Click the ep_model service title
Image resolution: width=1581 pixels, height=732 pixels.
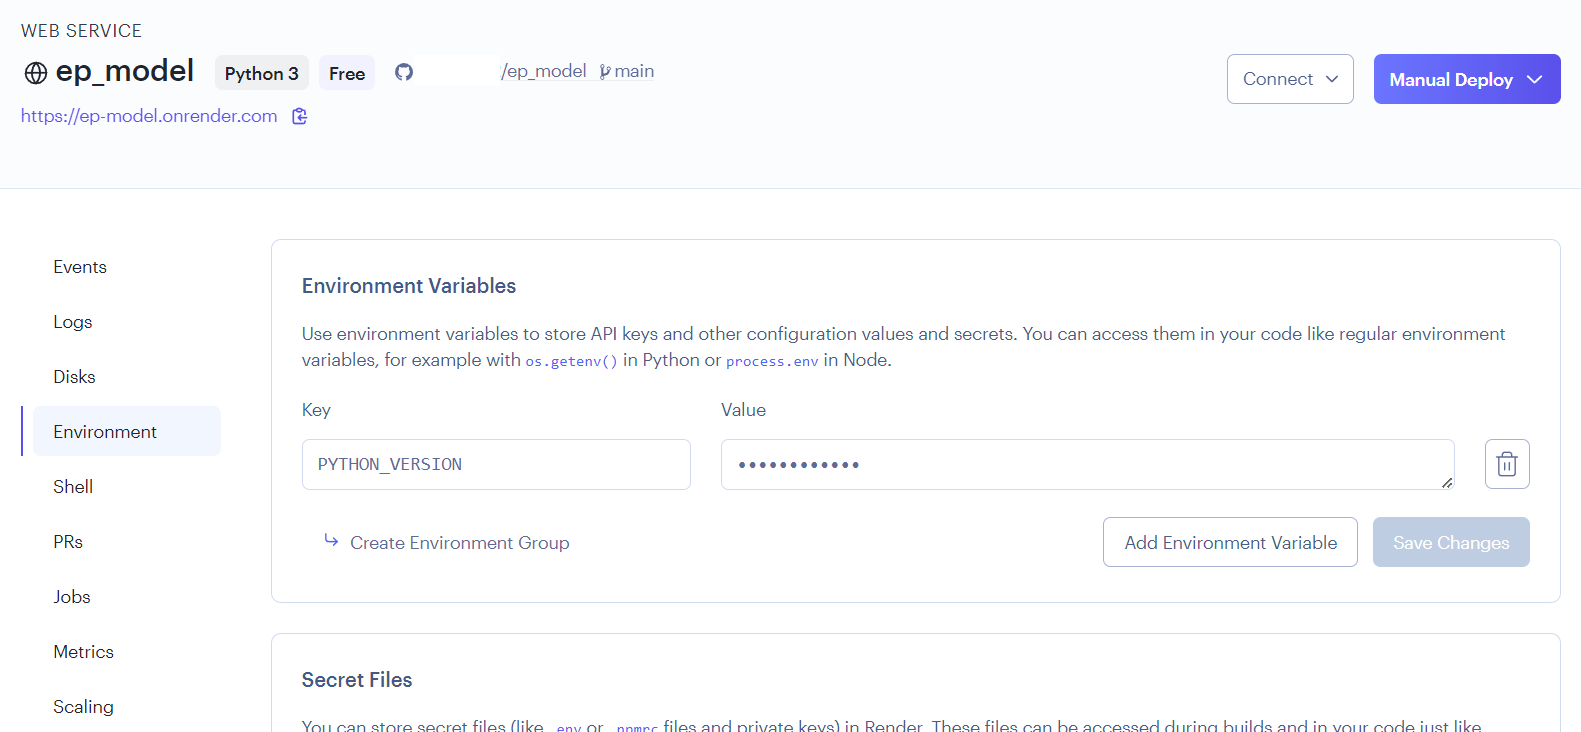(x=125, y=71)
